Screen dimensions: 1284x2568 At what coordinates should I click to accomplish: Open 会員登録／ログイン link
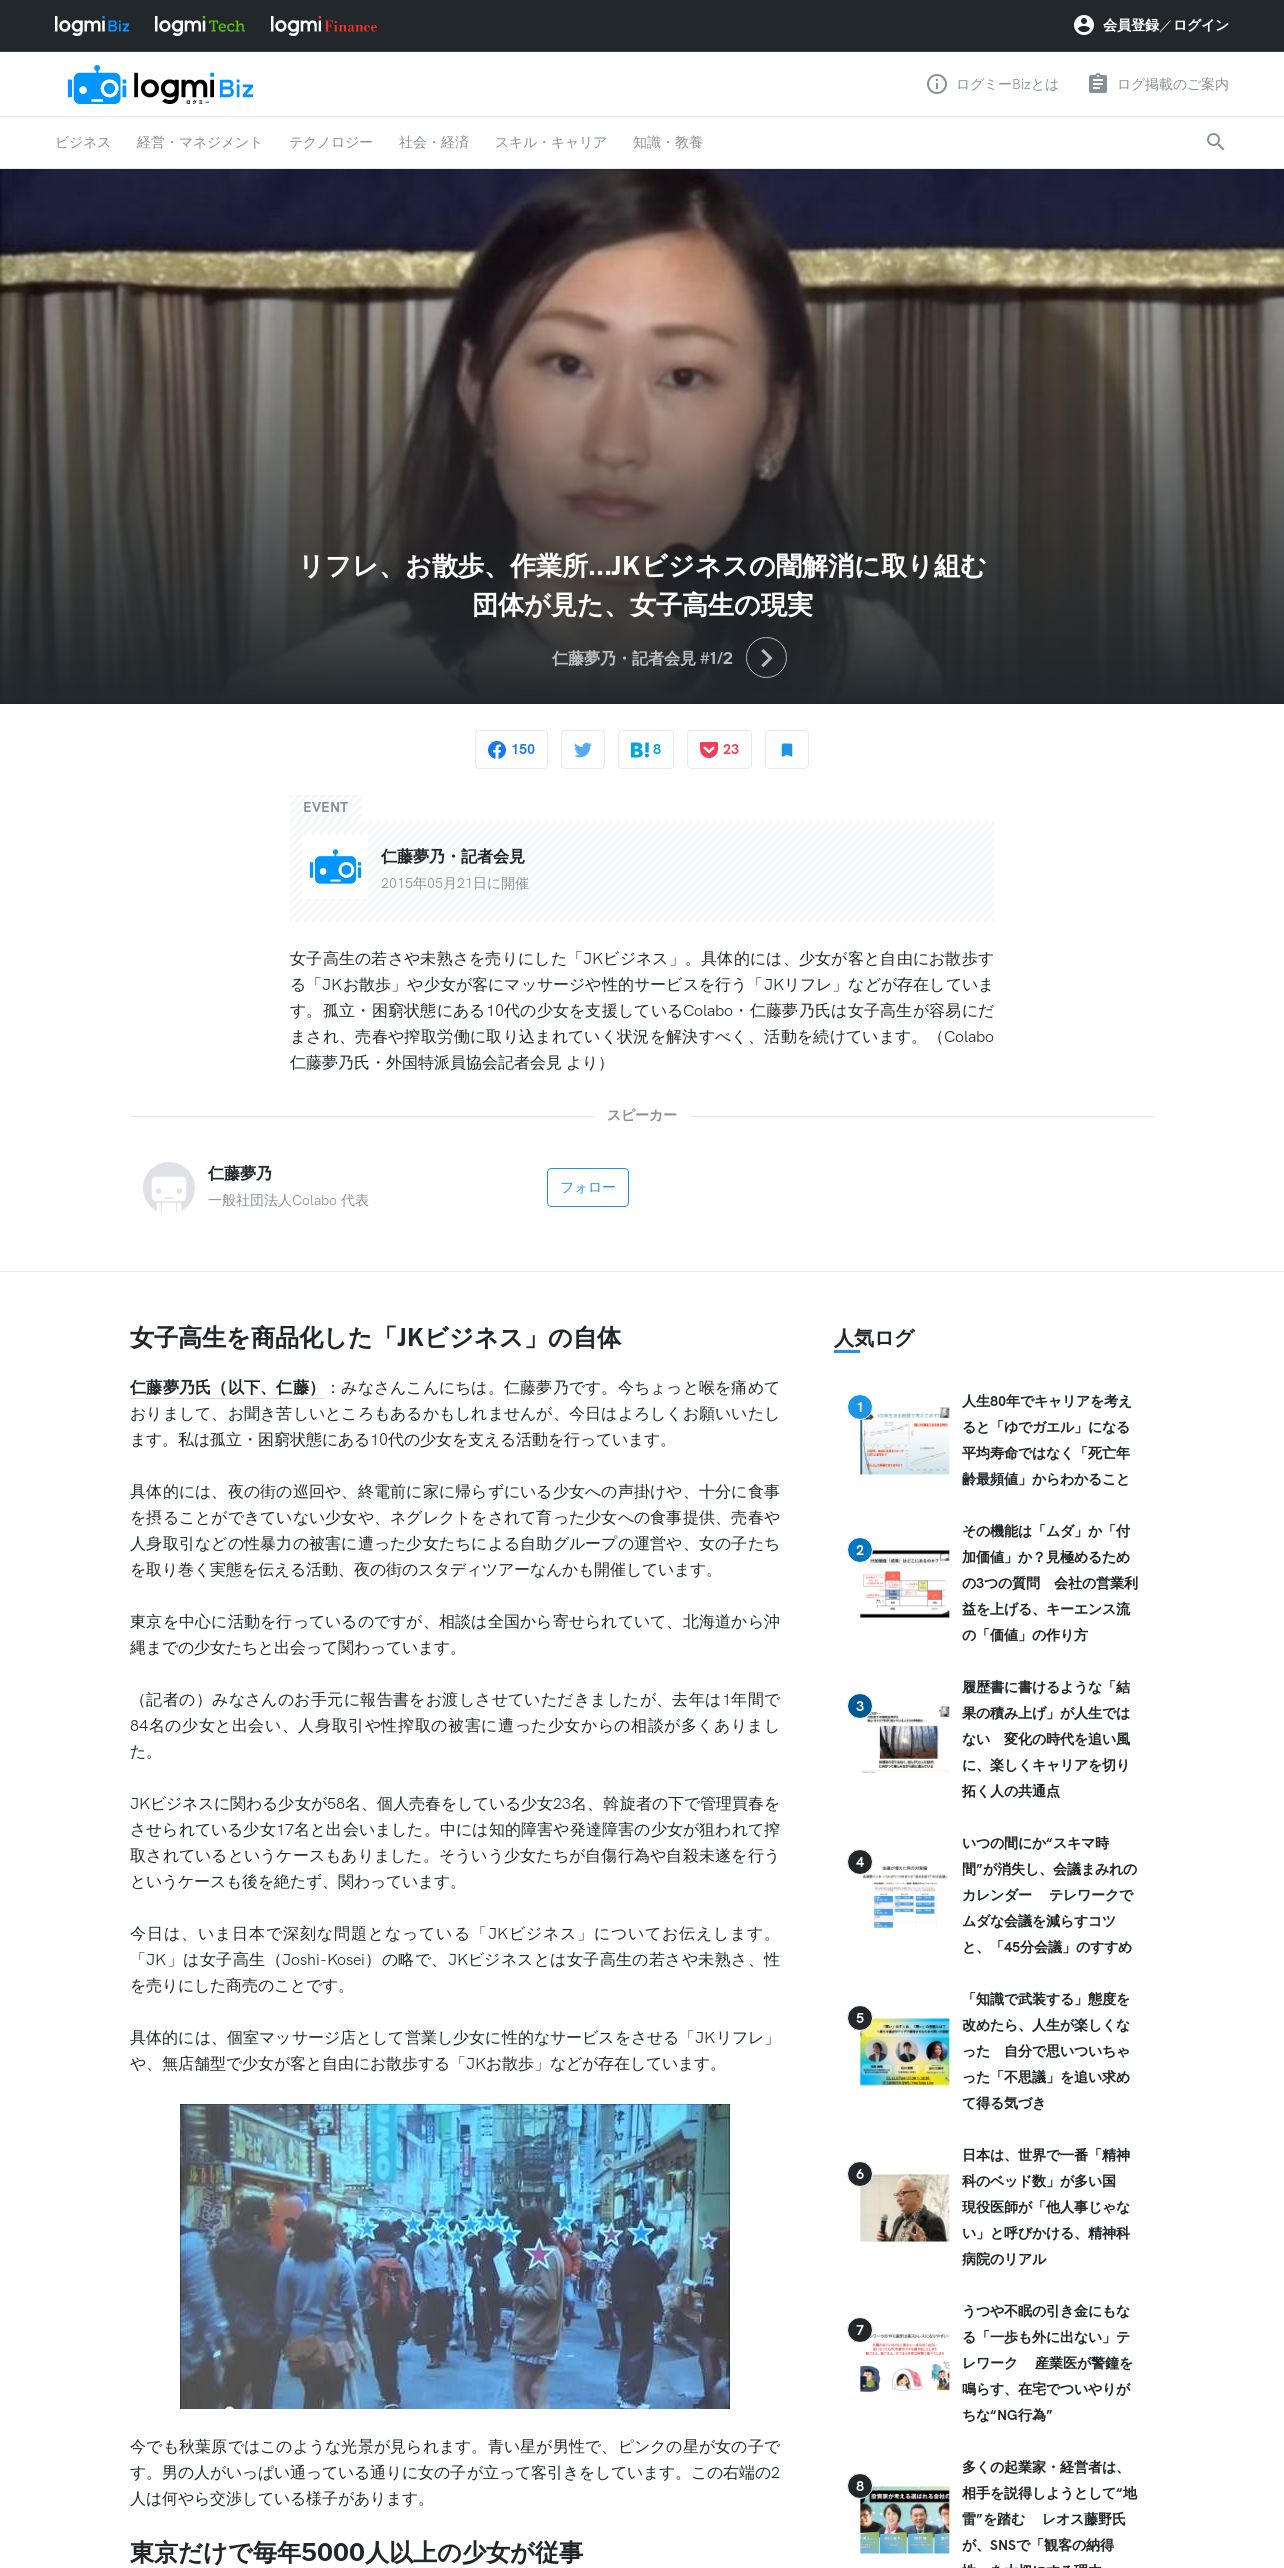1165,25
